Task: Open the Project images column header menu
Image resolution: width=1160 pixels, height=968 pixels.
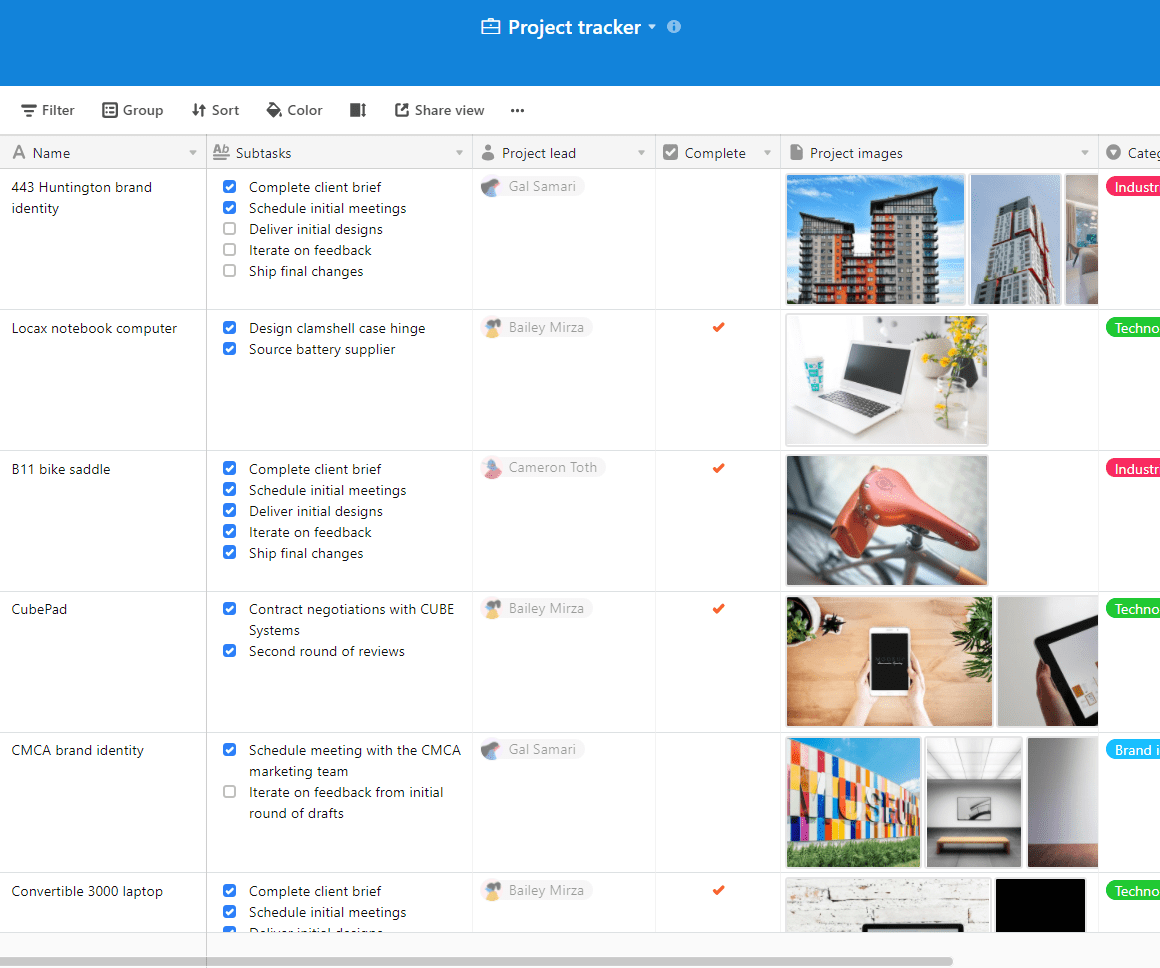Action: coord(1085,153)
